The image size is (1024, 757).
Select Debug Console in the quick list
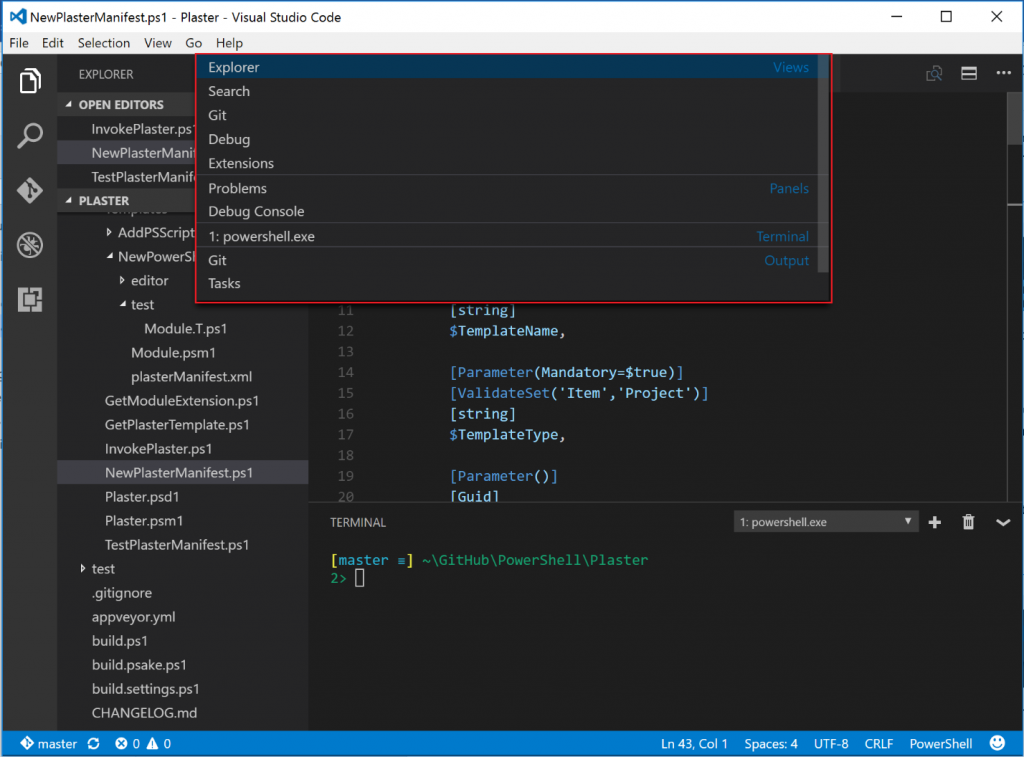click(256, 212)
